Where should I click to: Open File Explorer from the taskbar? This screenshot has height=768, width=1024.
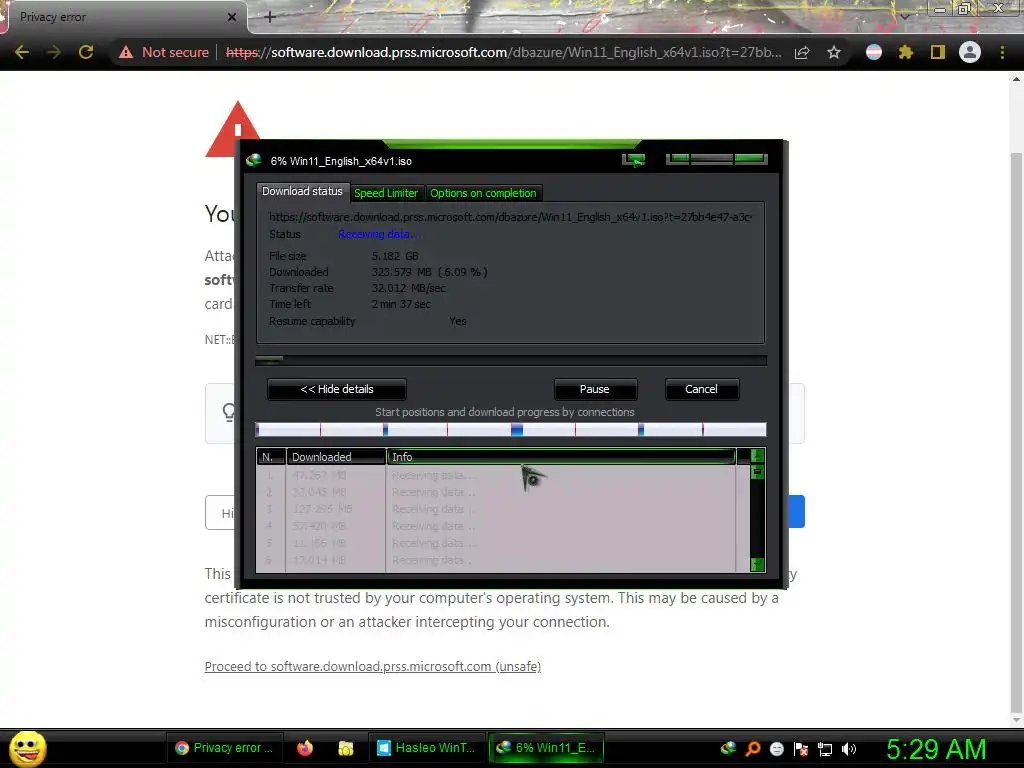(345, 748)
